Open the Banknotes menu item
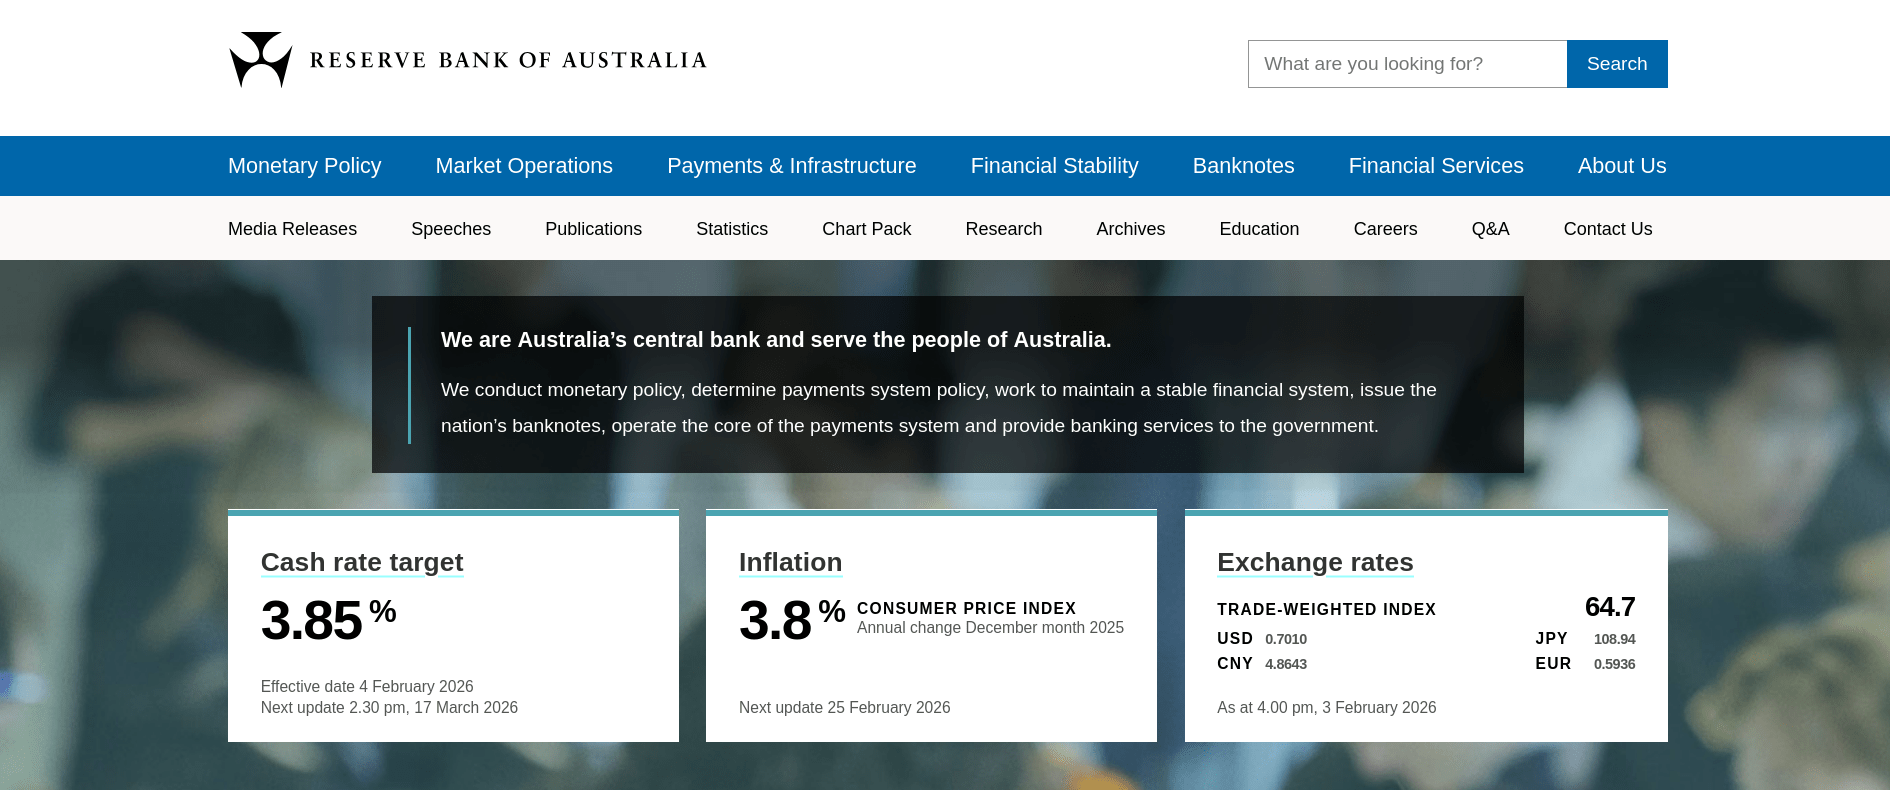 [x=1243, y=166]
